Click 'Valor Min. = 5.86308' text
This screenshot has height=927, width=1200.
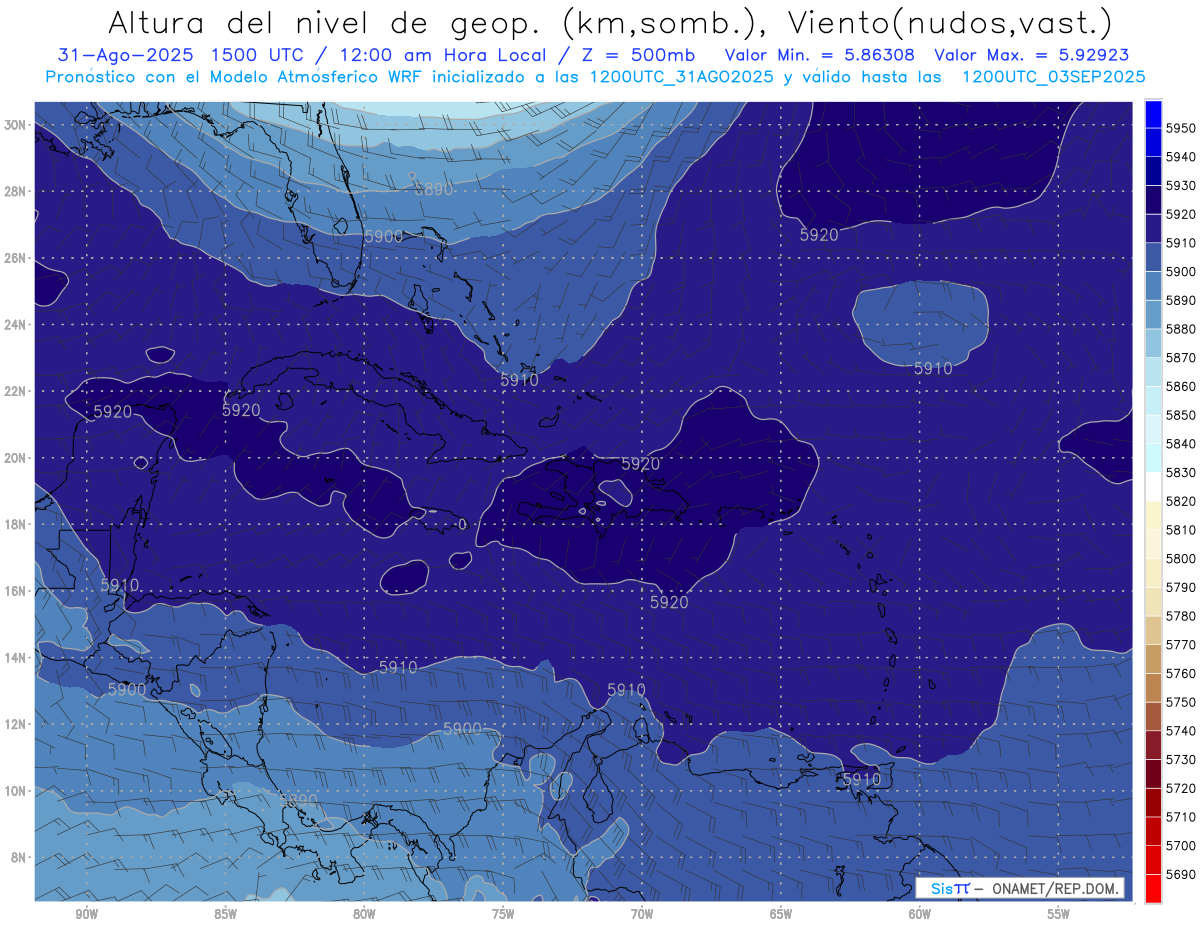tap(820, 56)
